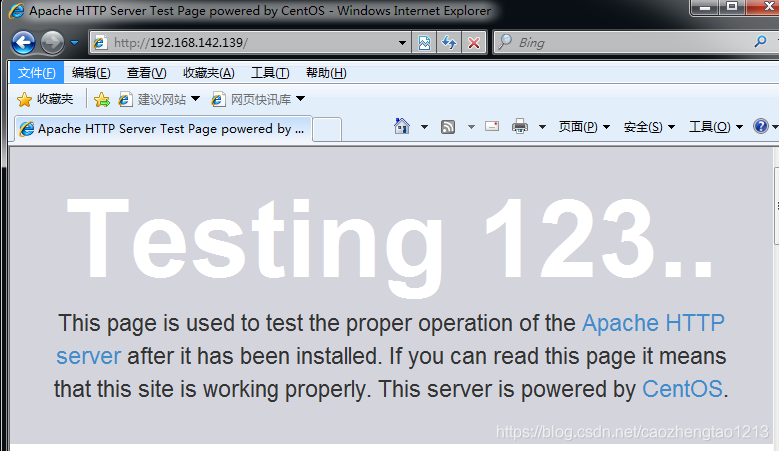Click the IE page icon in address bar
Image resolution: width=779 pixels, height=451 pixels.
100,43
